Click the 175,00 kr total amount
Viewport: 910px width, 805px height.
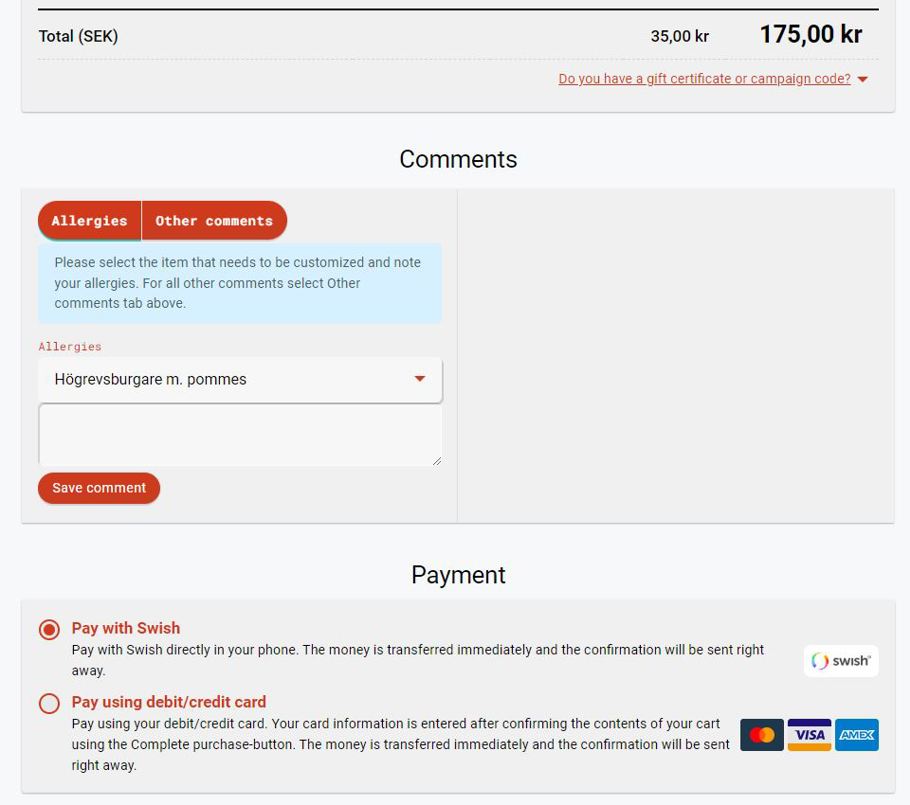tap(810, 35)
